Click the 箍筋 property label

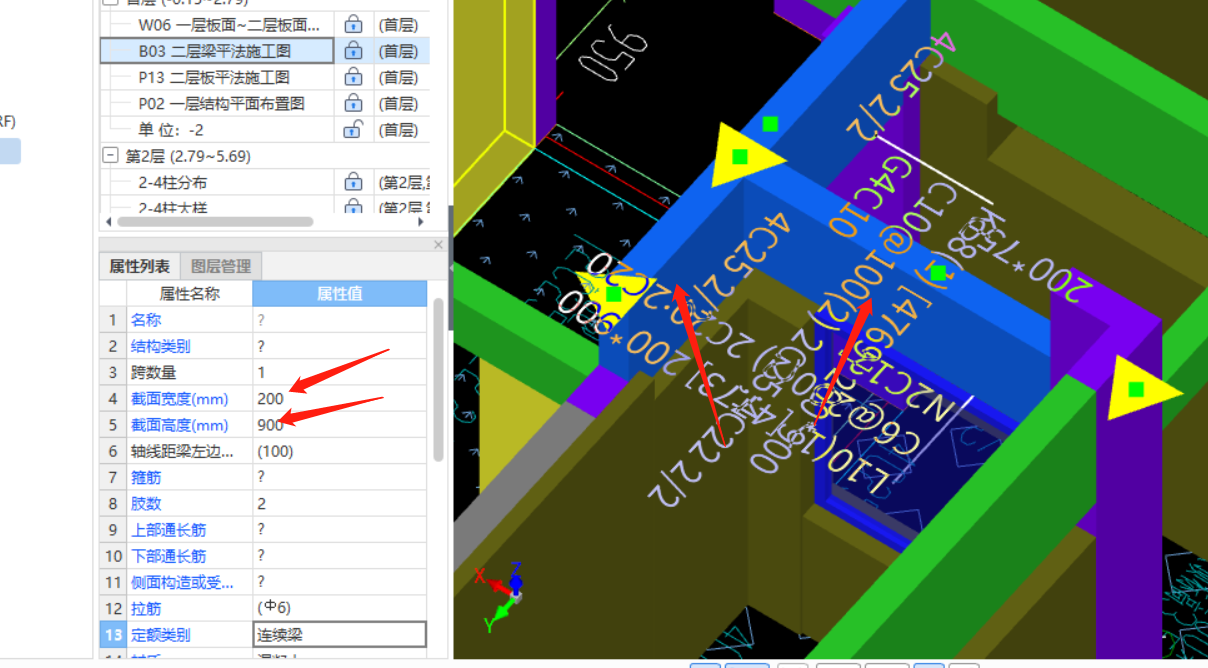pyautogui.click(x=146, y=477)
